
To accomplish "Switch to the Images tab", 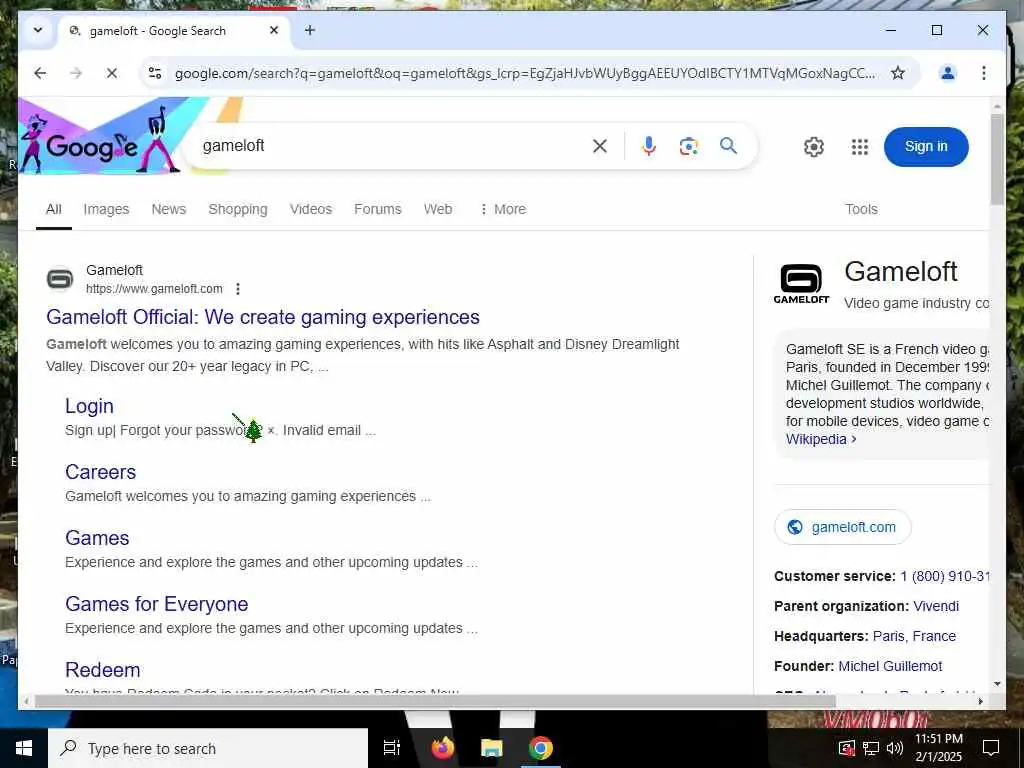I will click(x=106, y=209).
